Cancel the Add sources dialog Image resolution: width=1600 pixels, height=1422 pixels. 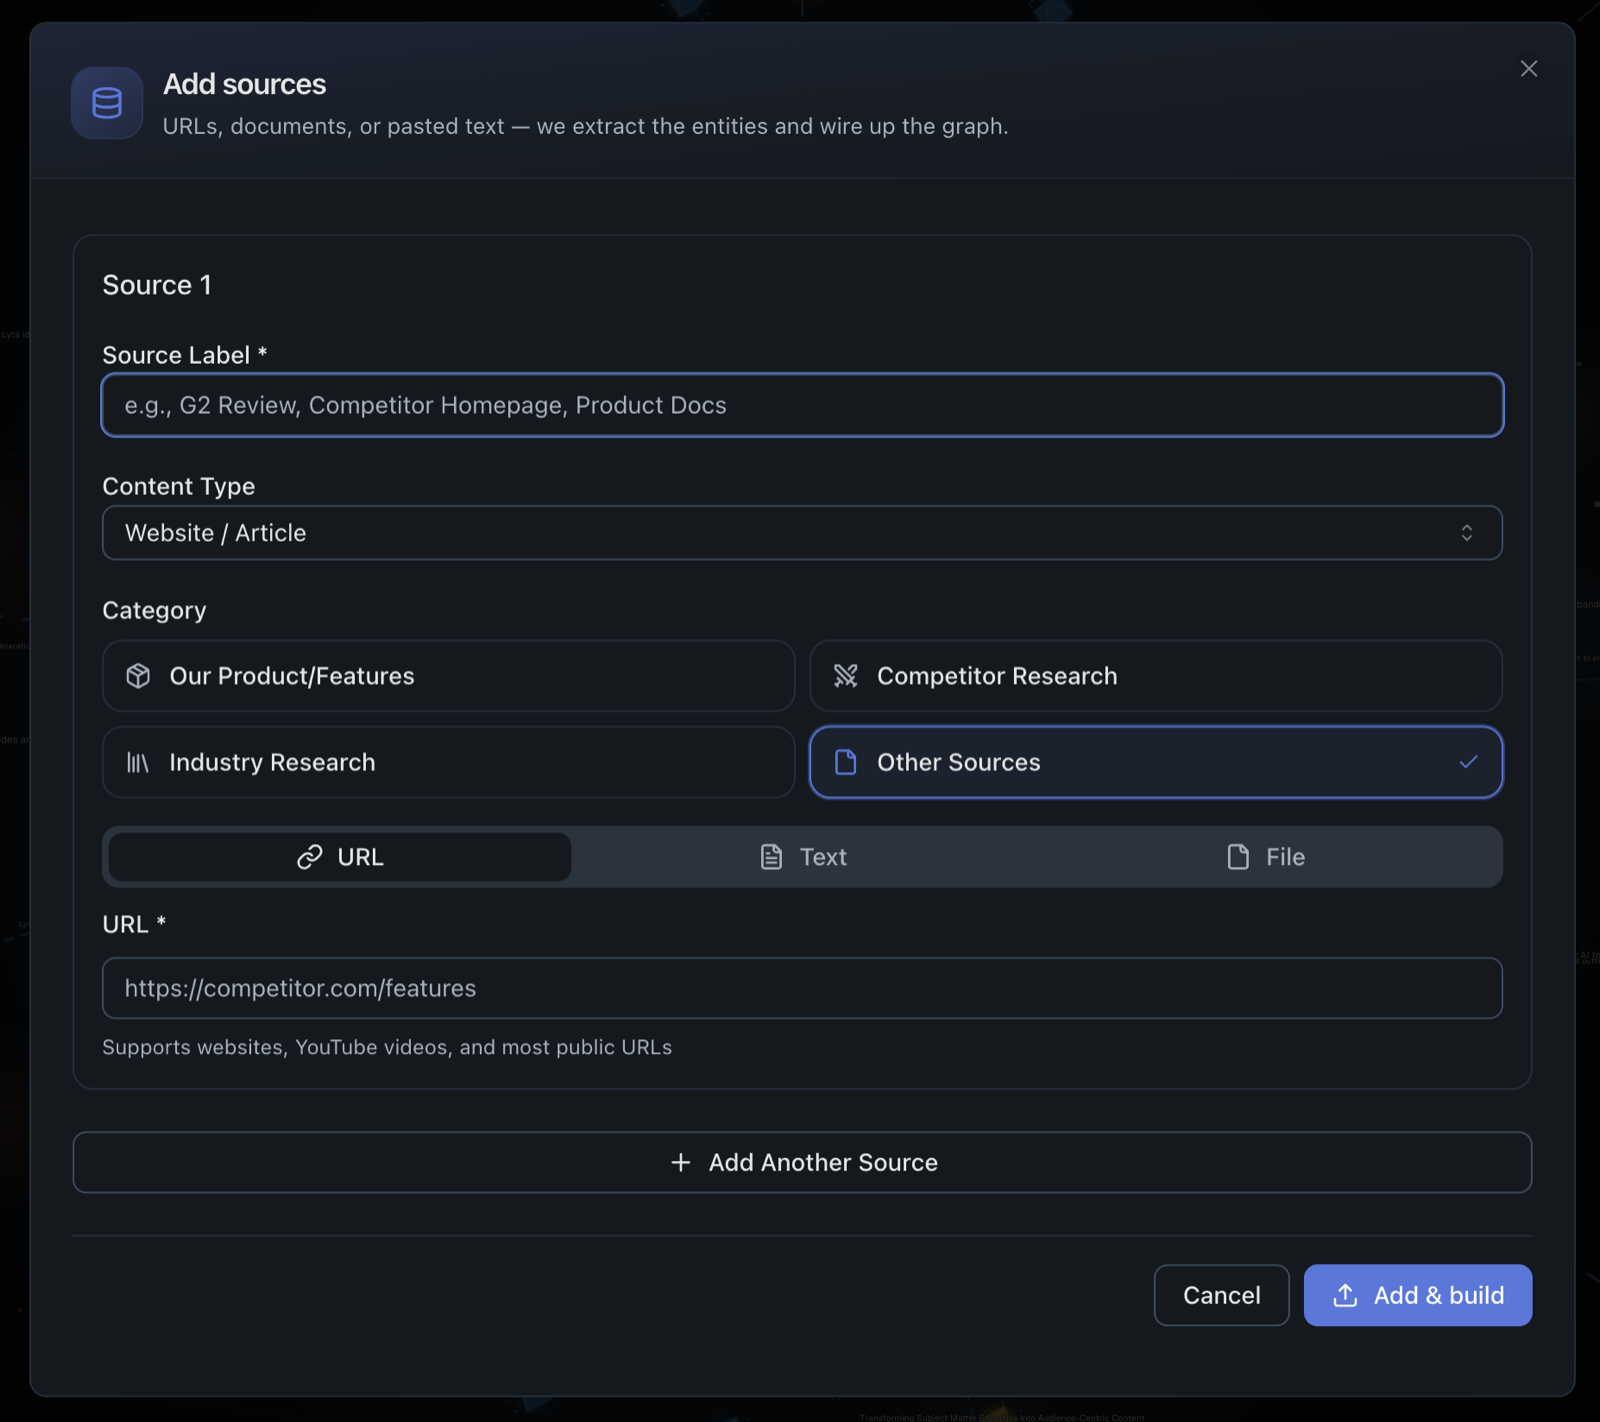coord(1221,1295)
